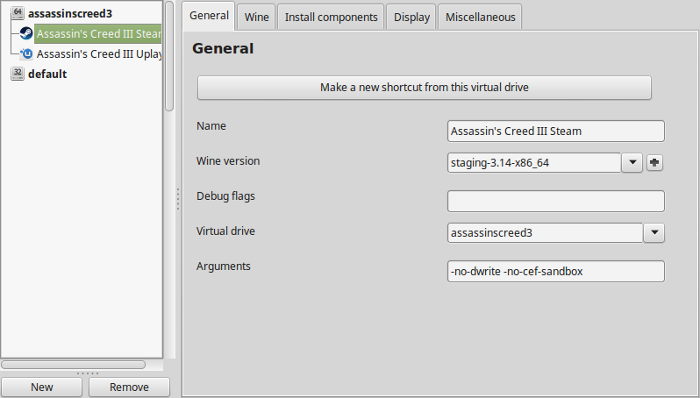
Task: Click the New button
Action: pos(42,387)
